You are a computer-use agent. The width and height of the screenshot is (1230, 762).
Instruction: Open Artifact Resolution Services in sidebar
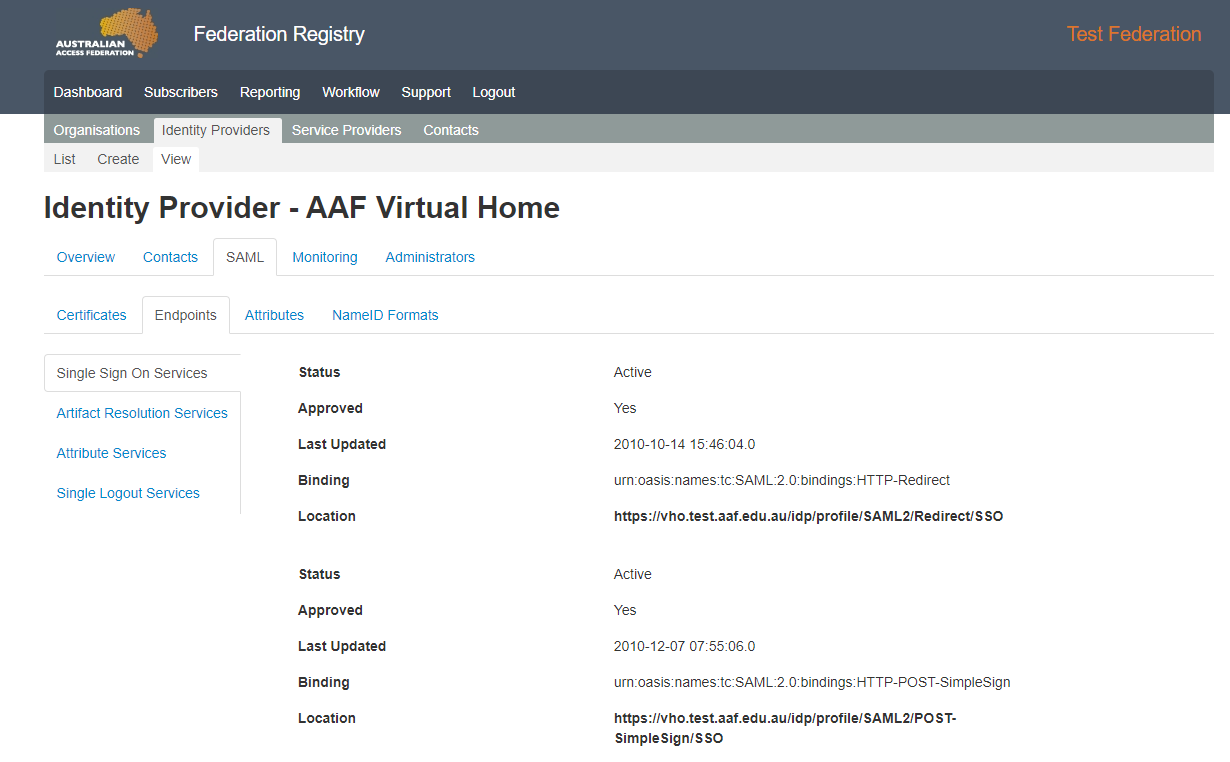pyautogui.click(x=142, y=413)
